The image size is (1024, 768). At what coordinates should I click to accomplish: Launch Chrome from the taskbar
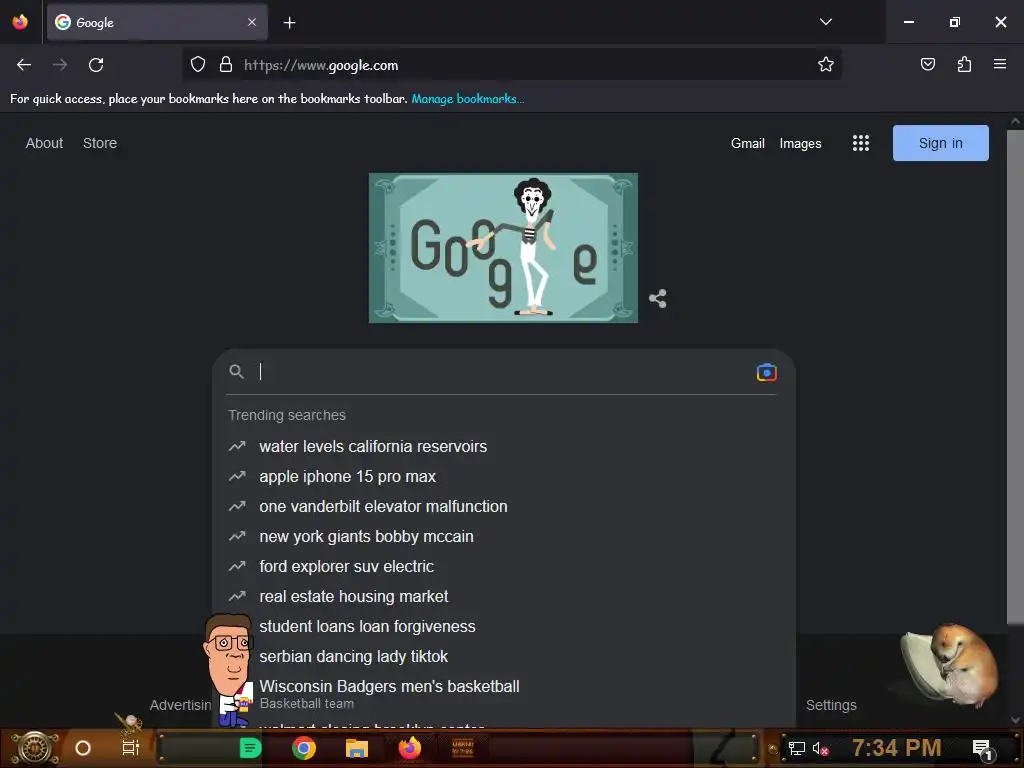click(304, 748)
